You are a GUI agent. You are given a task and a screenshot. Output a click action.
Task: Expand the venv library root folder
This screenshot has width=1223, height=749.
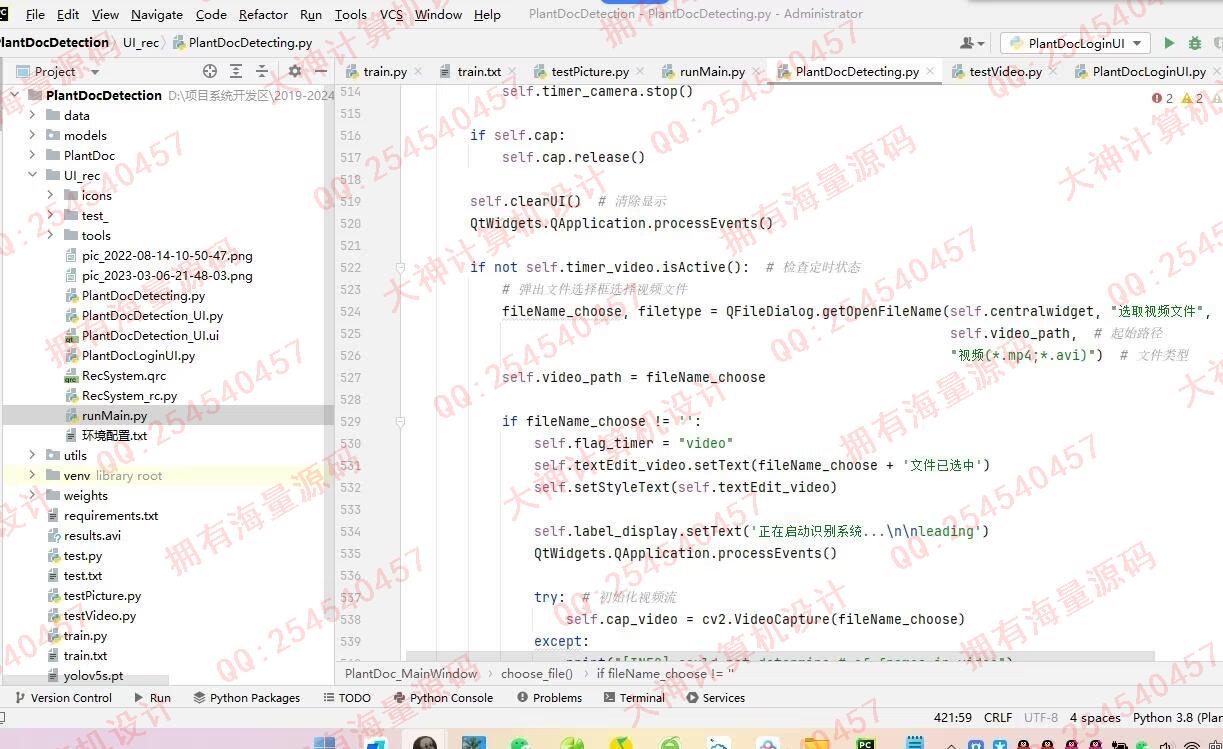click(32, 475)
